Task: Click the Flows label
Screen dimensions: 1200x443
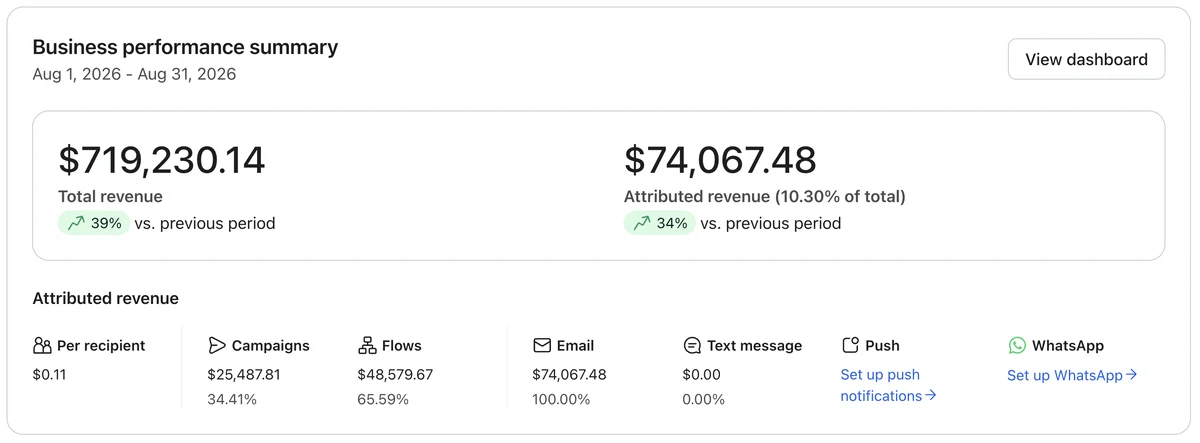Action: [402, 346]
